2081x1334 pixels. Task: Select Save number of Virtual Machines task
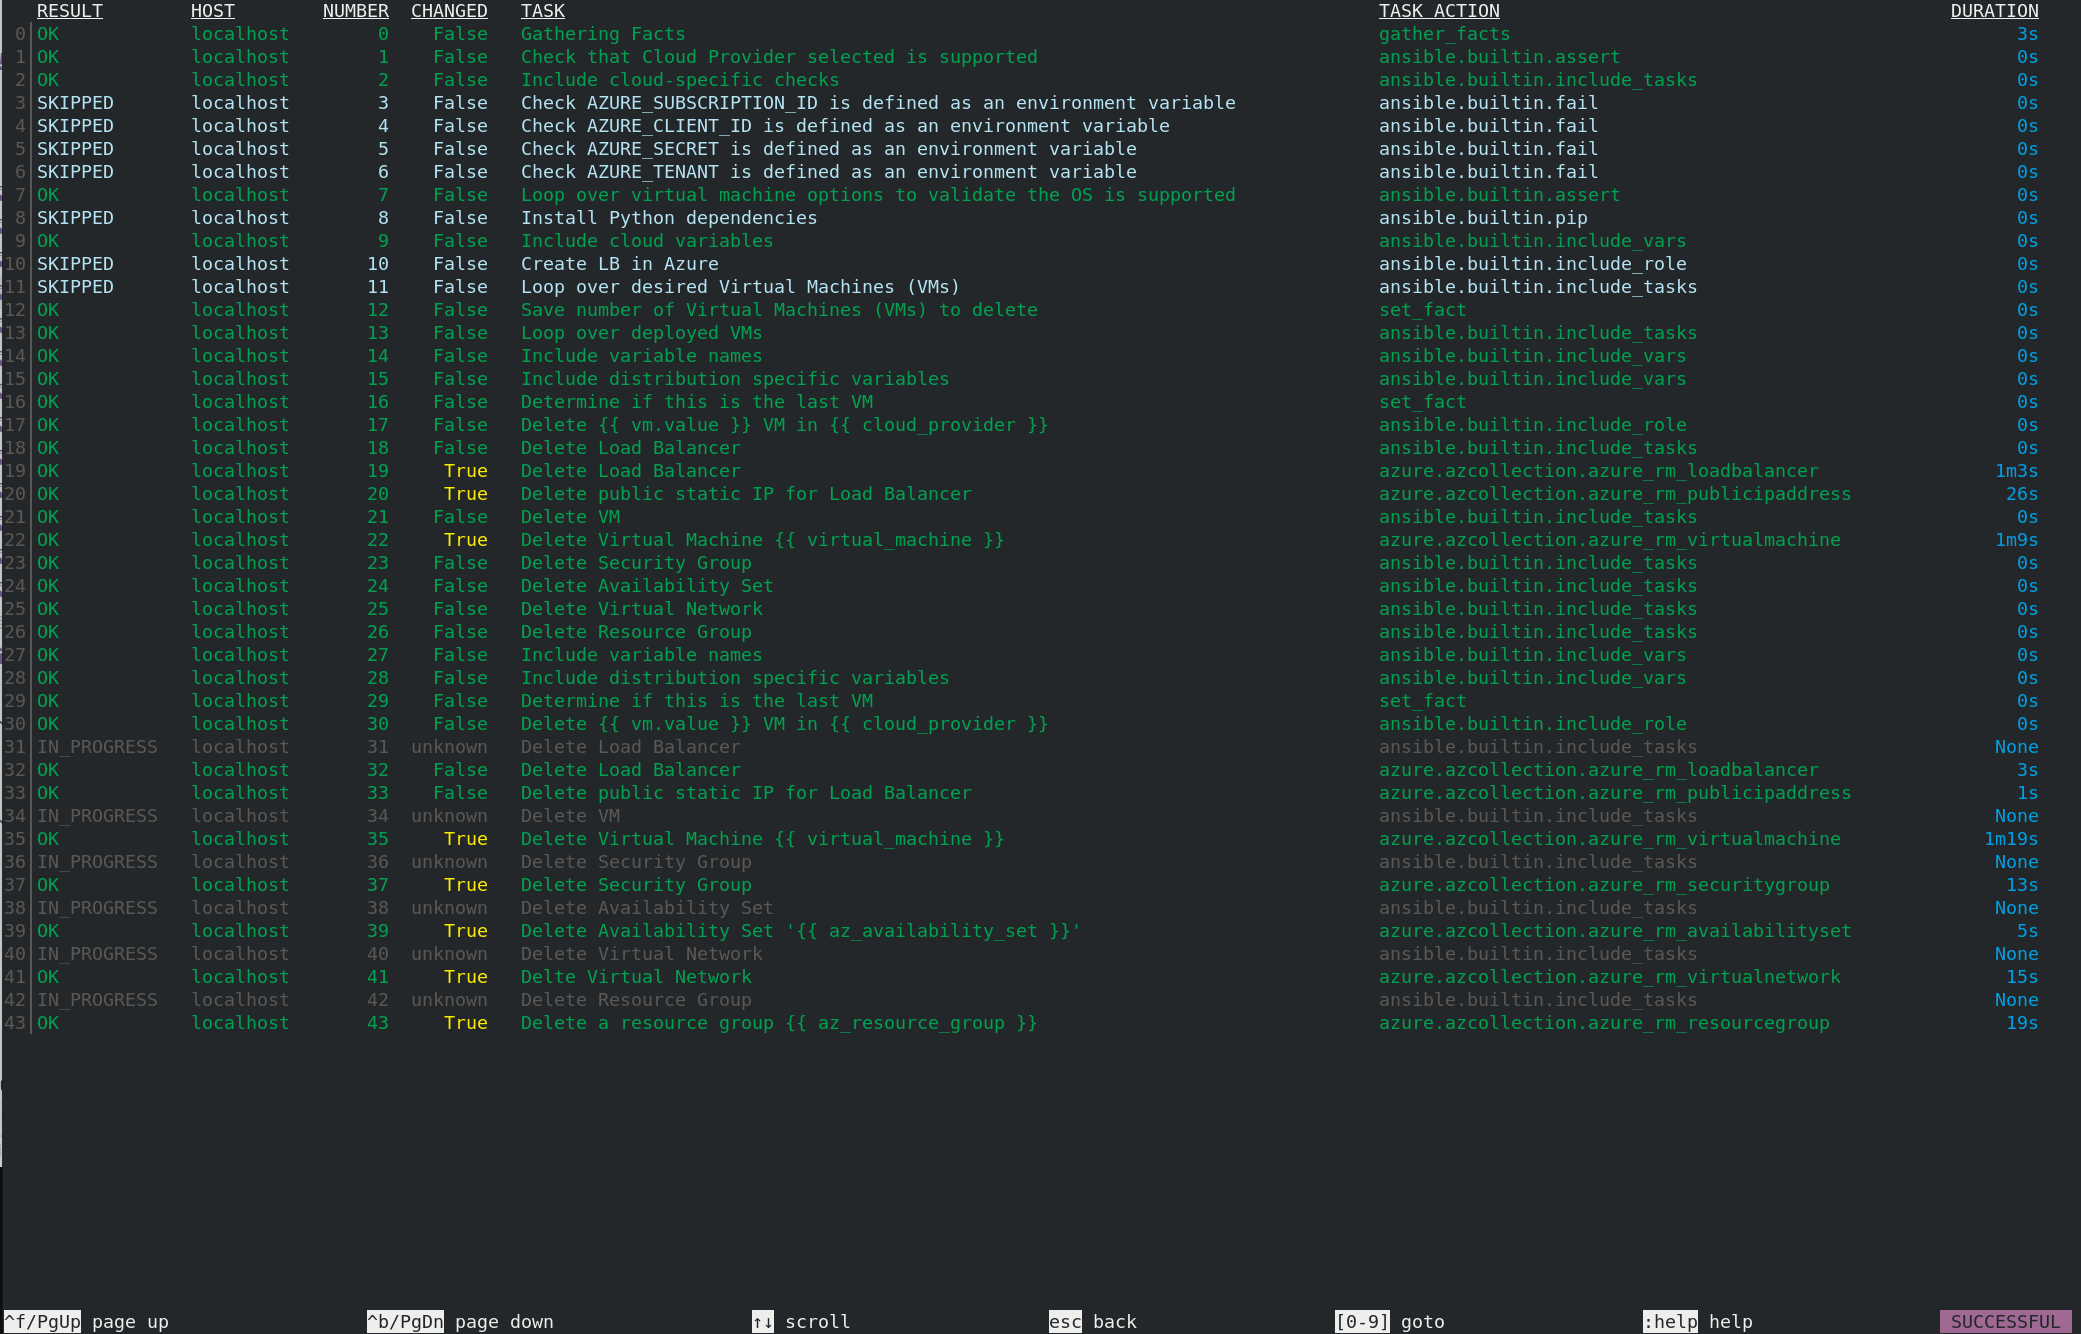point(778,310)
